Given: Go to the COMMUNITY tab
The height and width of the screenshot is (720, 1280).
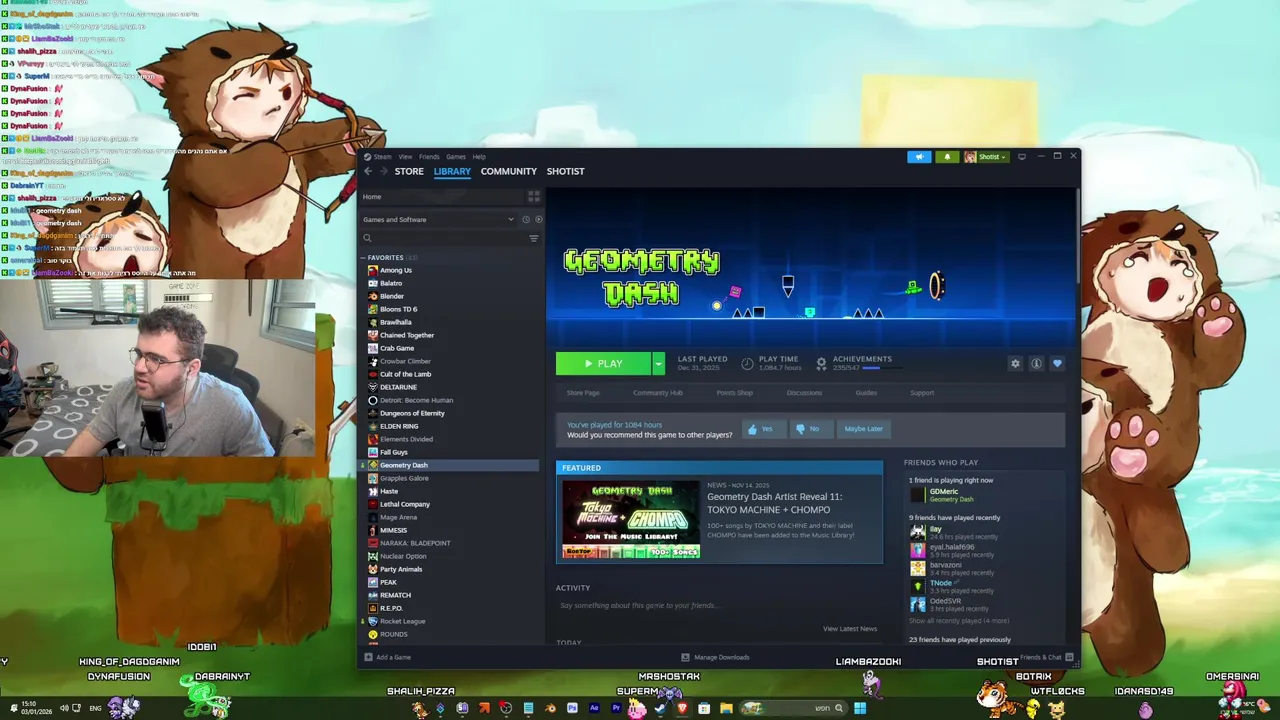Looking at the screenshot, I should 509,171.
